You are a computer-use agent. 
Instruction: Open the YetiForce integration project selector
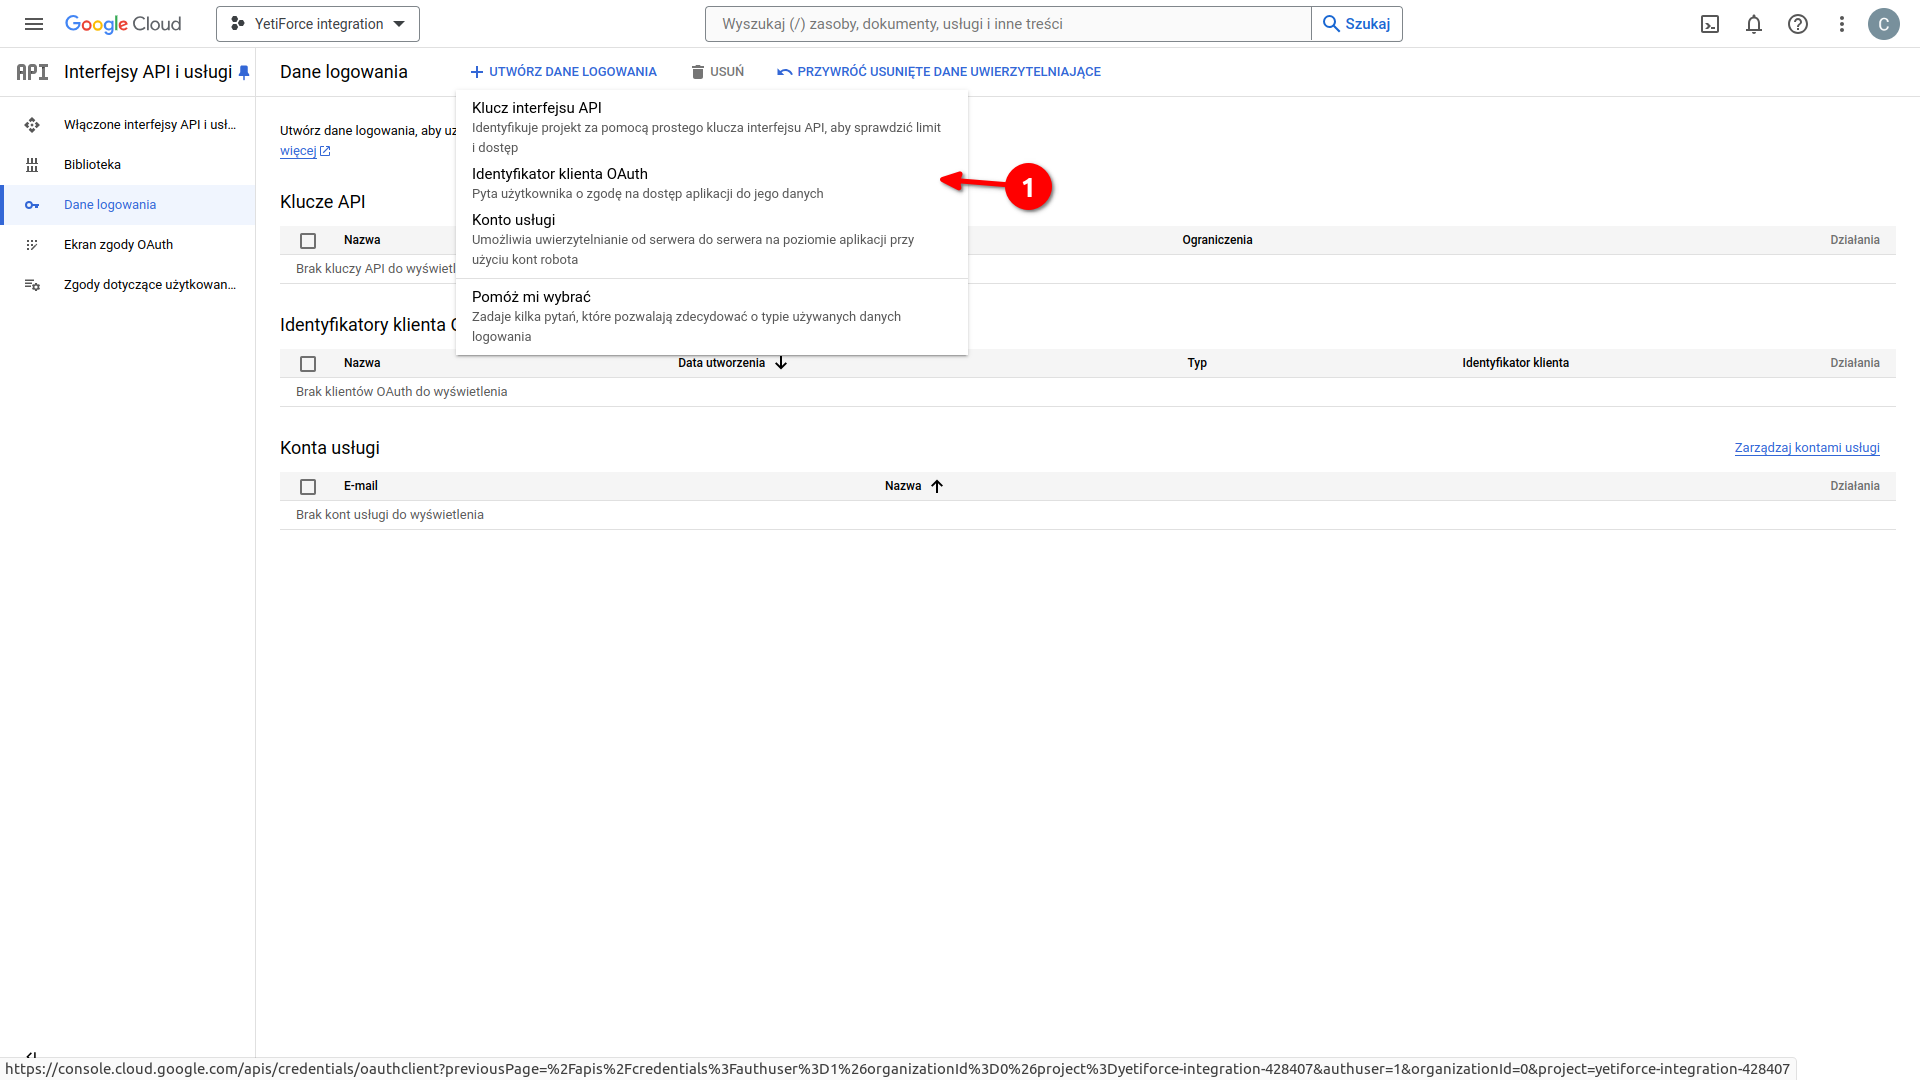pos(318,24)
